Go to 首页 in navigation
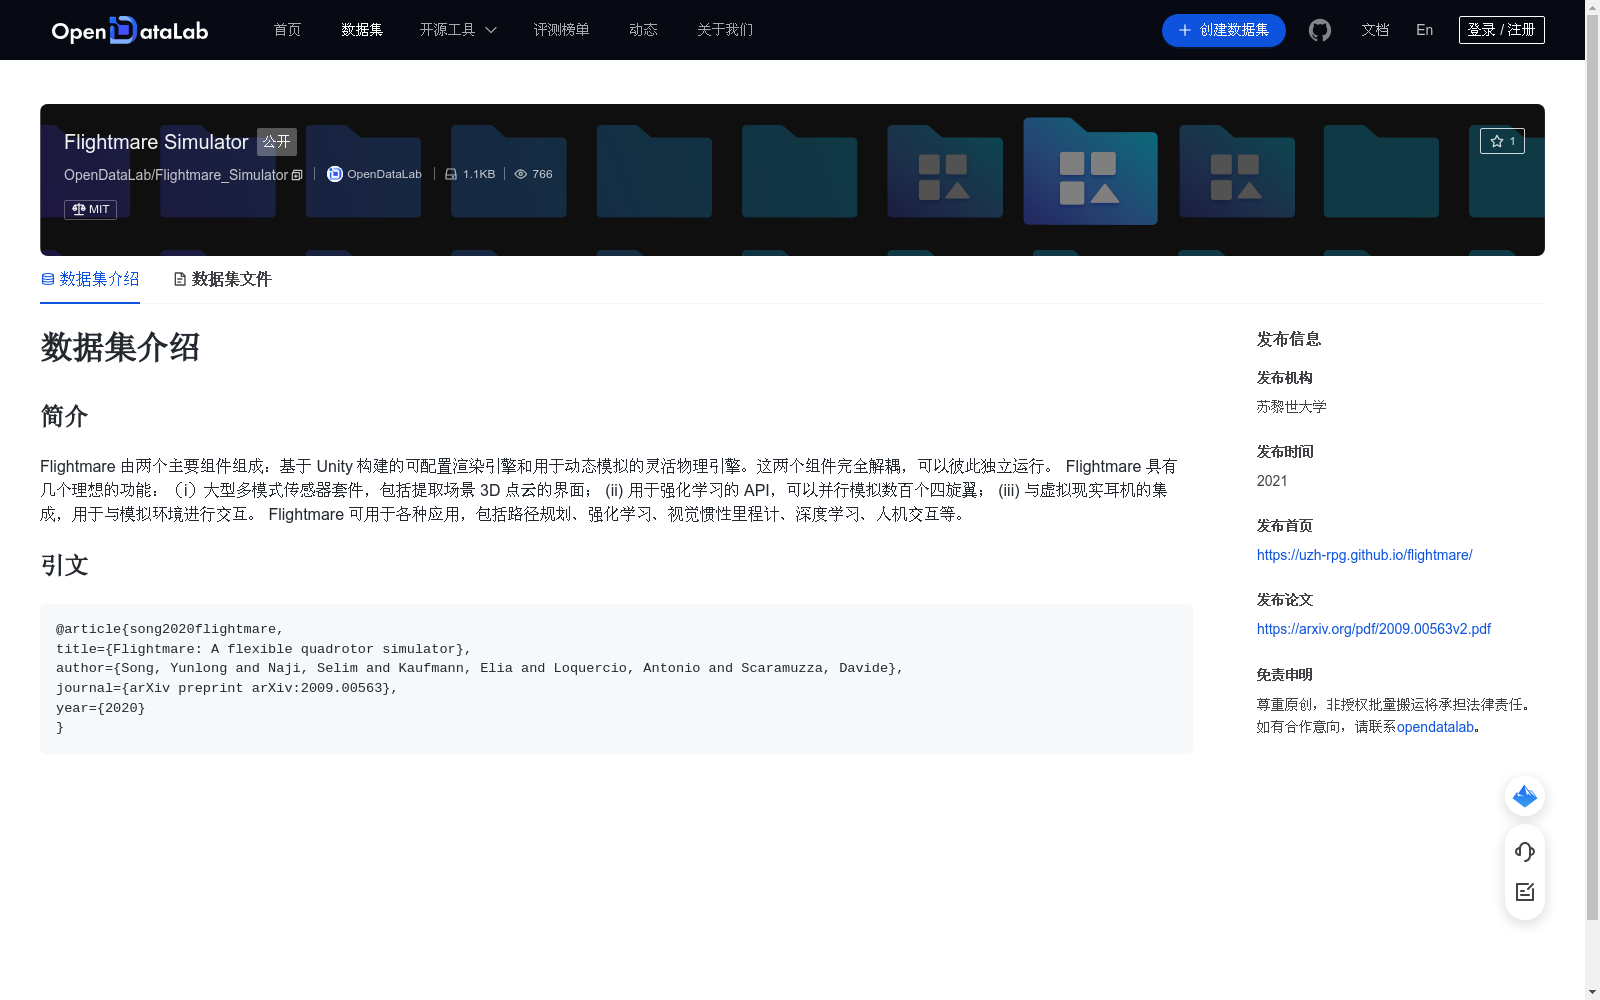The width and height of the screenshot is (1600, 1000). click(x=287, y=30)
